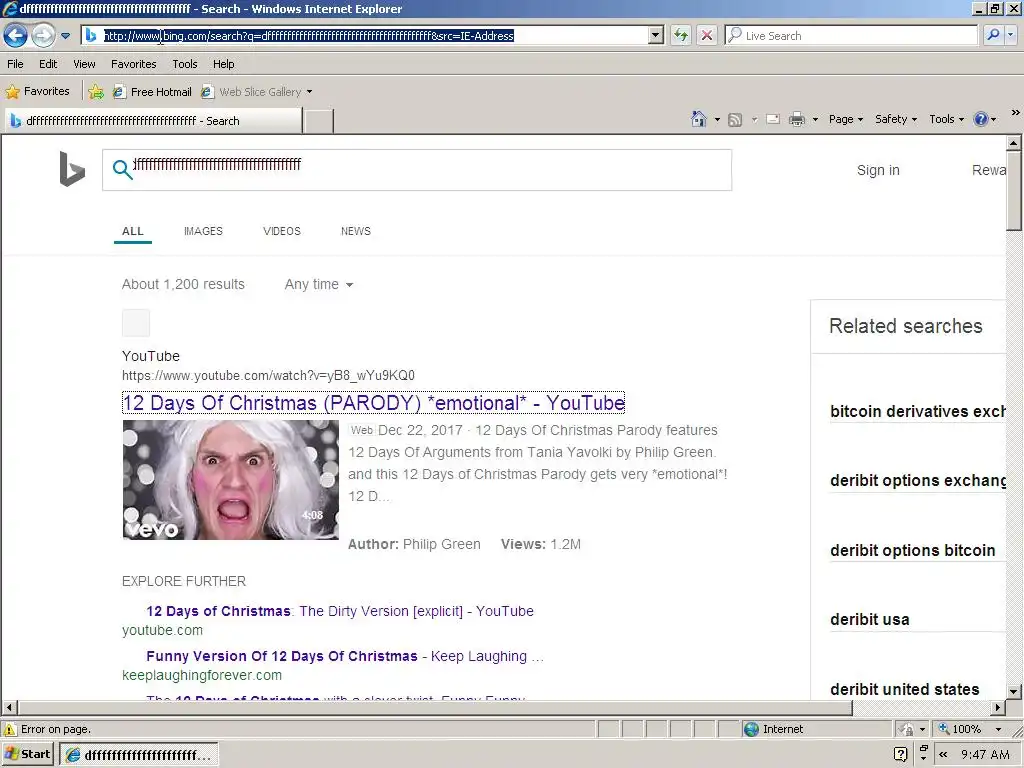Click the vertical scrollbar up arrow

1014,142
